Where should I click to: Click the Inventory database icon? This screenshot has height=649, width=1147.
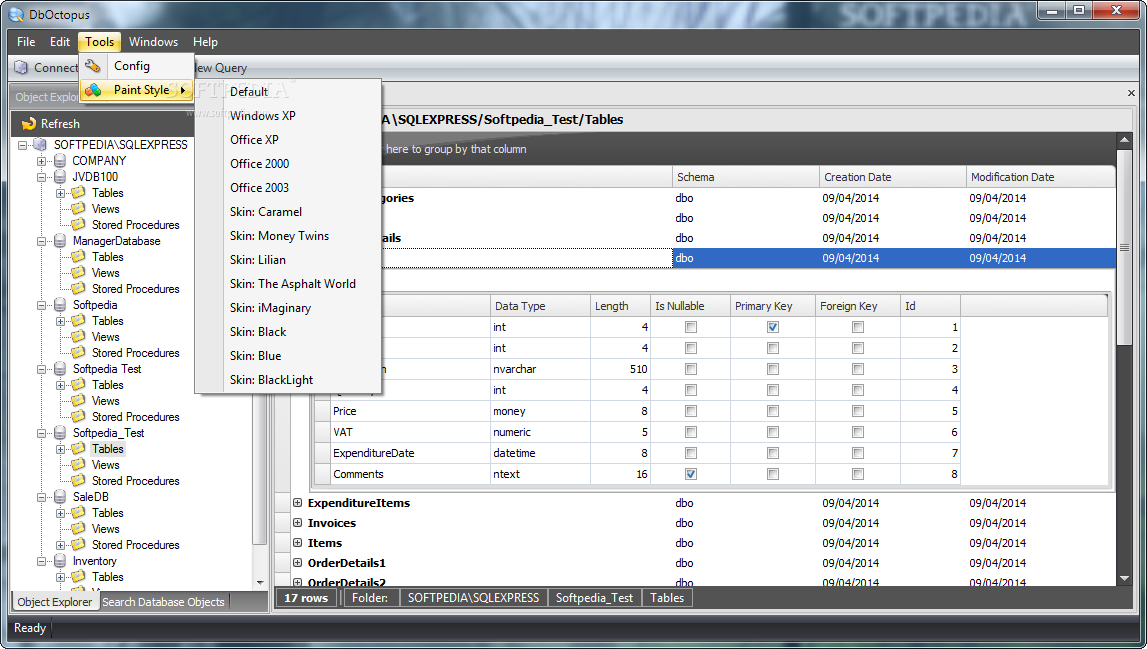point(60,561)
